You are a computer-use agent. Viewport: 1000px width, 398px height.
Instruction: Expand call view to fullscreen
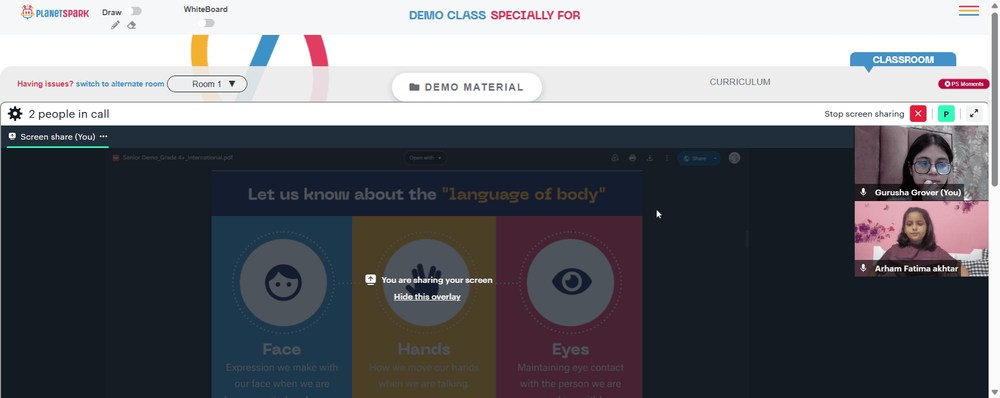click(974, 114)
